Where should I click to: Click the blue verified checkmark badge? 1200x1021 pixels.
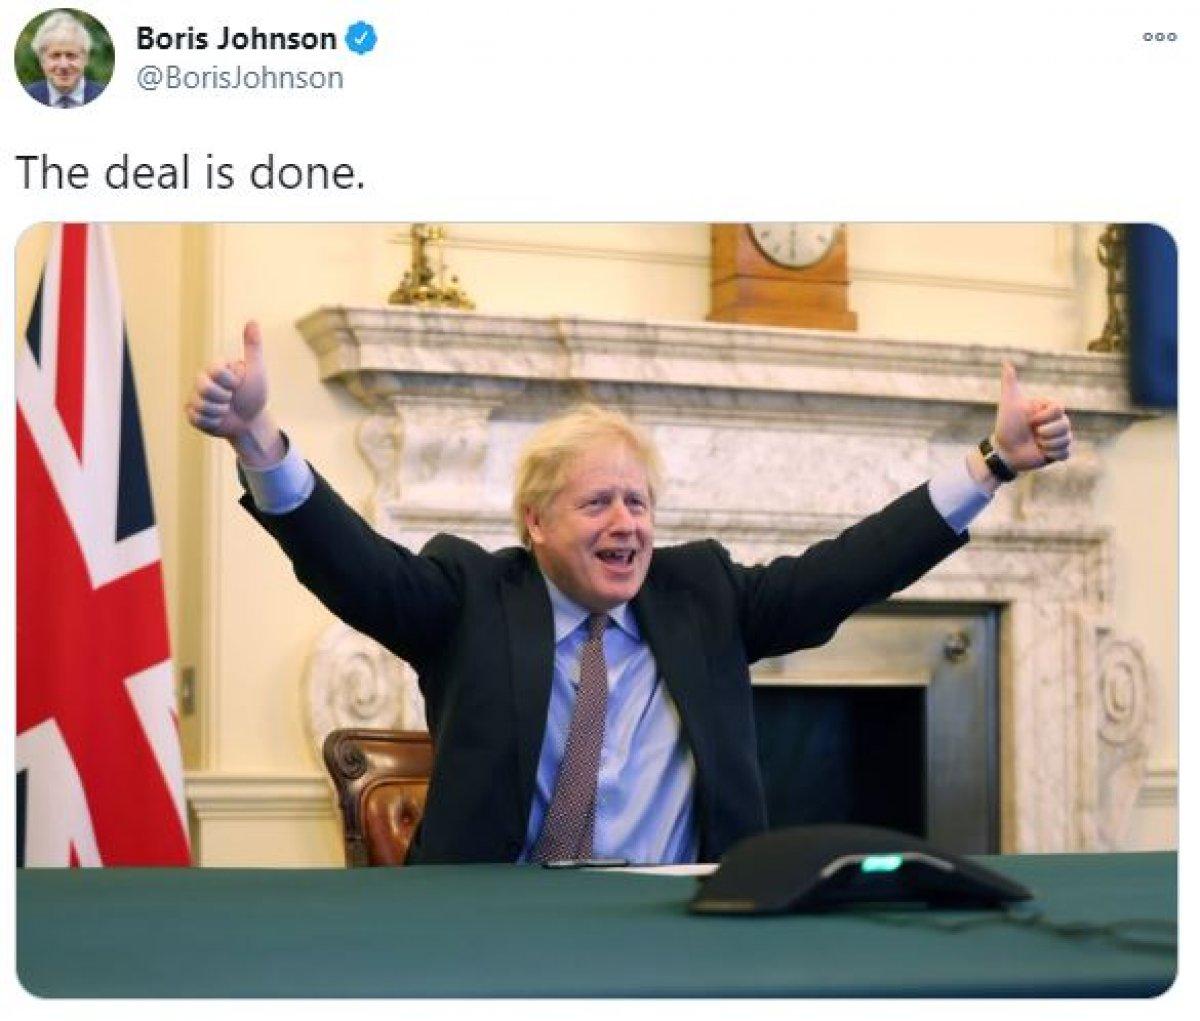coord(360,40)
